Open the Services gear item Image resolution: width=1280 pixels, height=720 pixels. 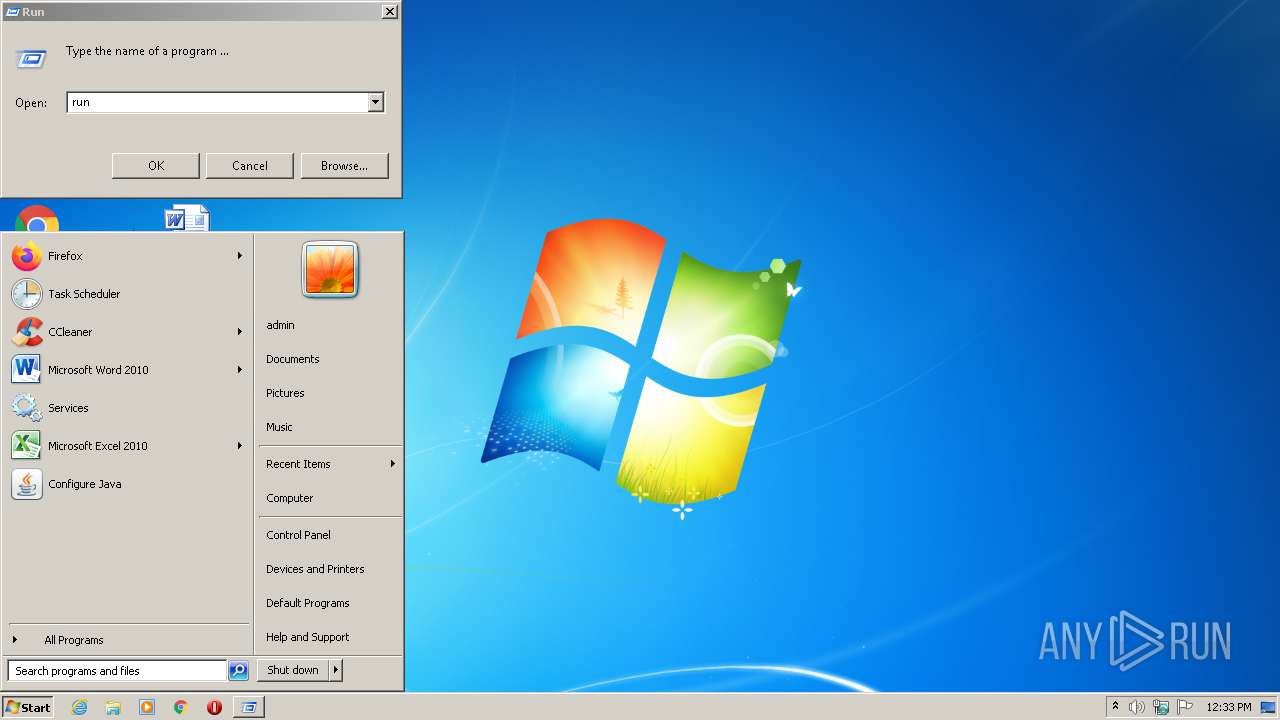tap(127, 408)
